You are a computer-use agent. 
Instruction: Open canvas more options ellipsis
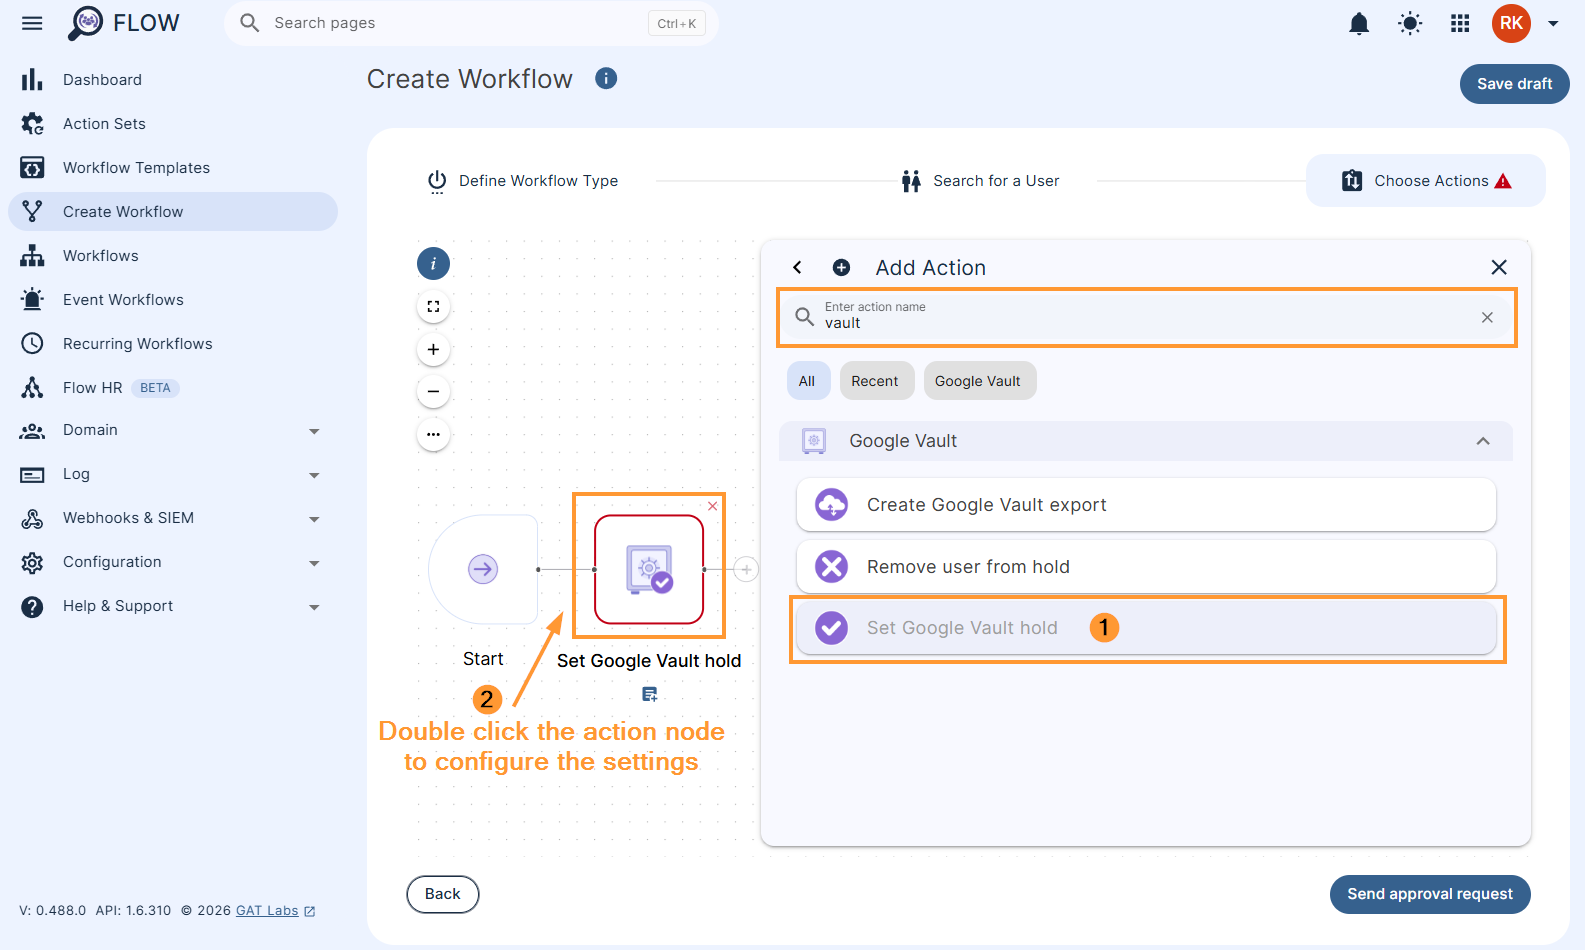click(x=433, y=434)
